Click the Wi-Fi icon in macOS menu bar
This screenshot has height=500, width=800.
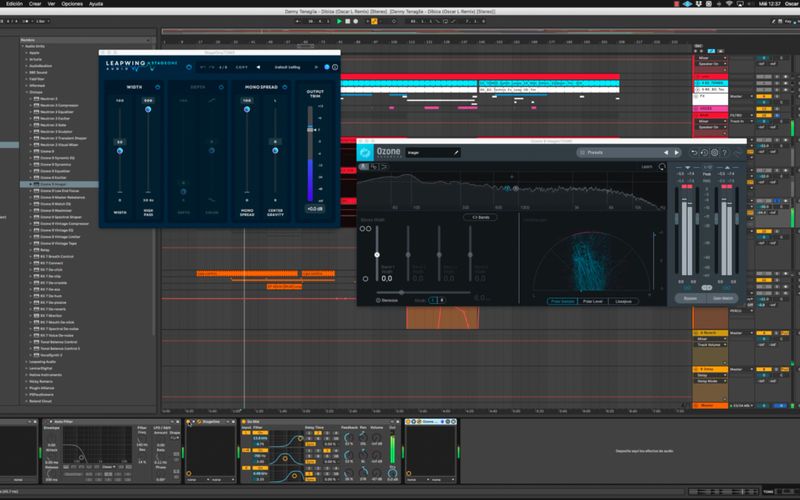pos(729,4)
